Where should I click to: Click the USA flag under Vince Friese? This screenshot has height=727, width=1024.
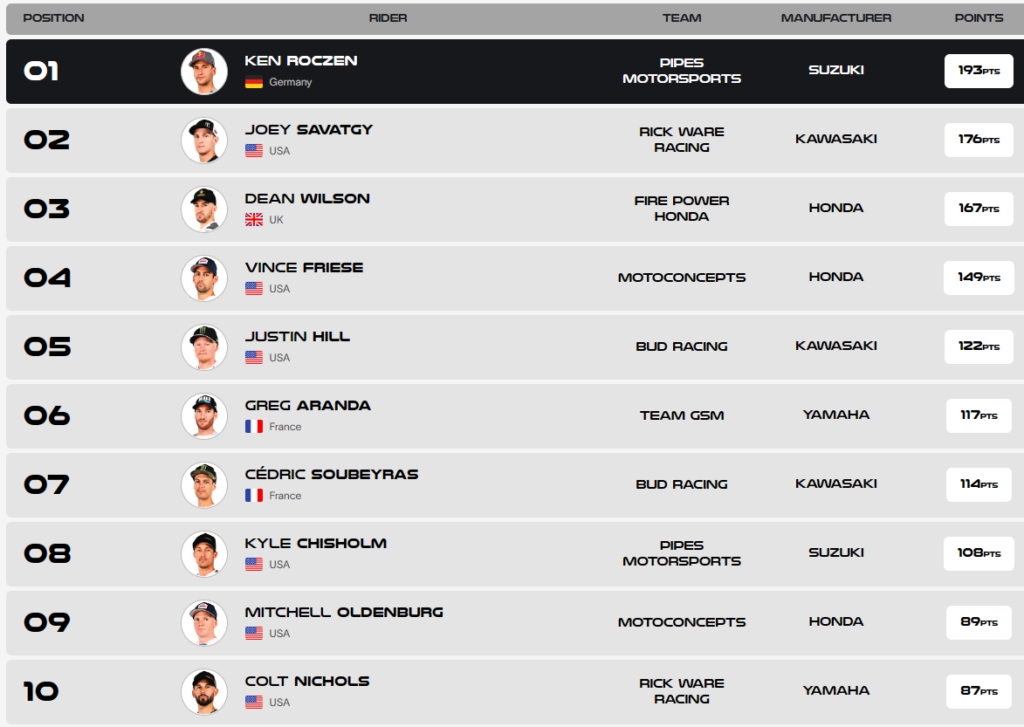(x=254, y=289)
